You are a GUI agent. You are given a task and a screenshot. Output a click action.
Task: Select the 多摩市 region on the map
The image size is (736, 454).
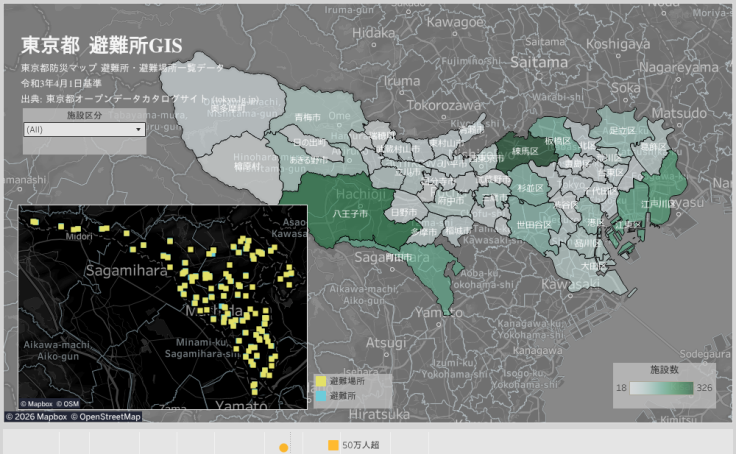click(423, 232)
